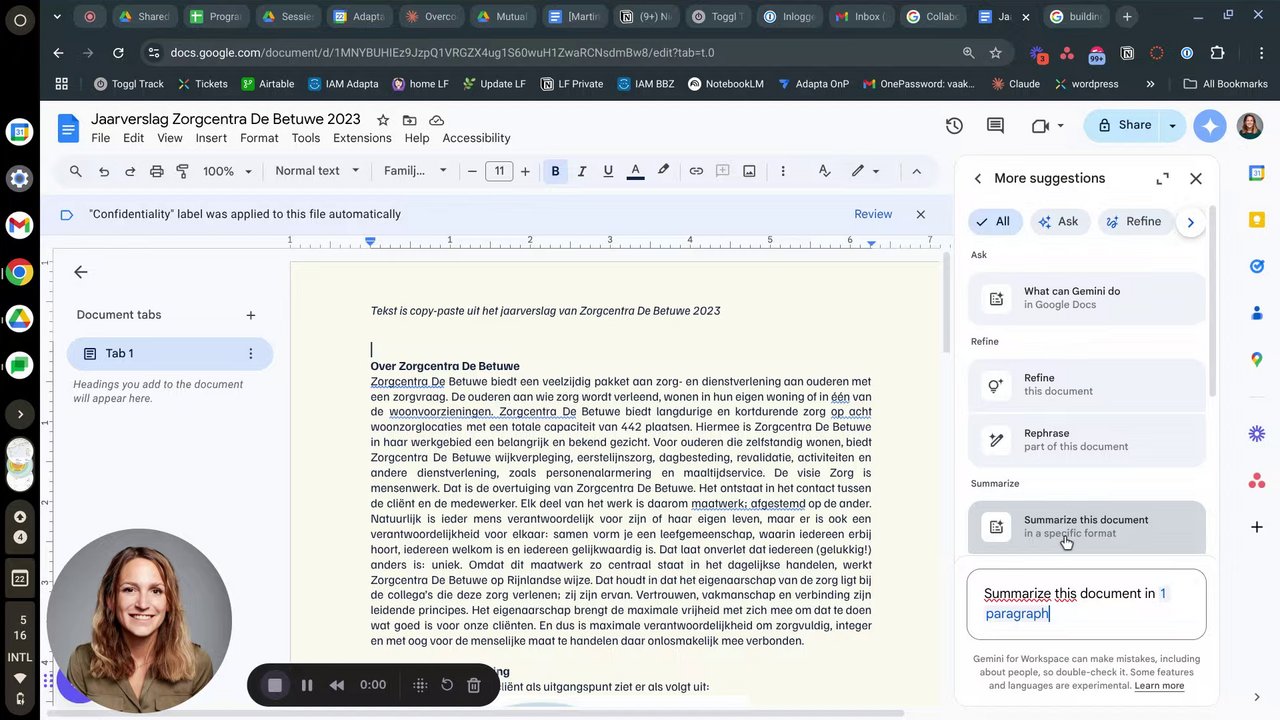Open the Extensions menu
1280x720 pixels.
362,138
